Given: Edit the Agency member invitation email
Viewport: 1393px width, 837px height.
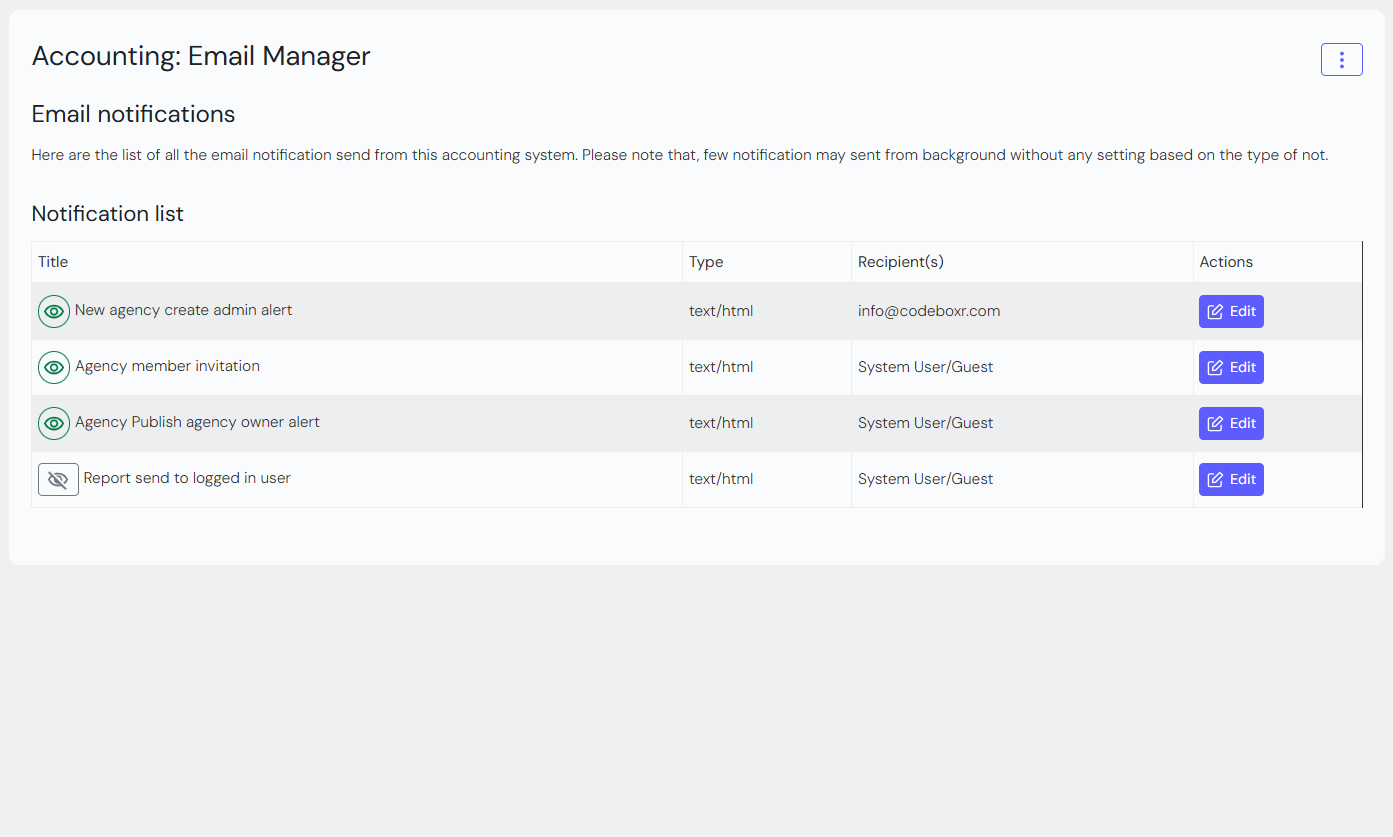Looking at the screenshot, I should point(1231,367).
